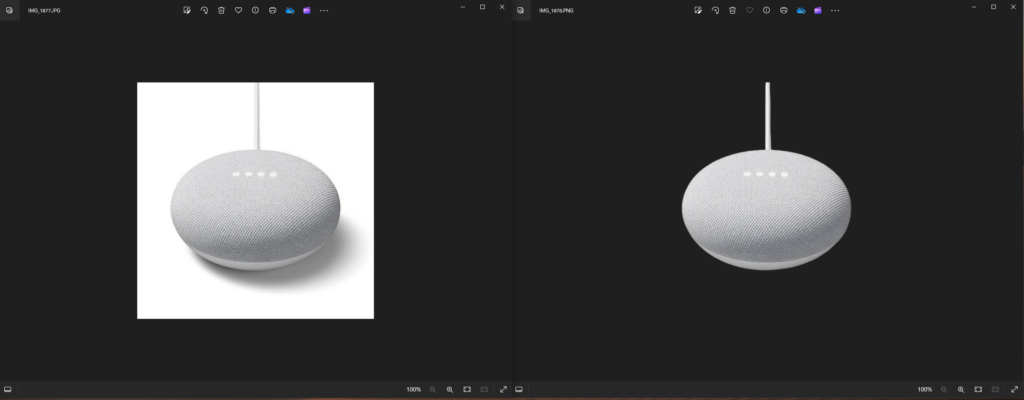
Task: Zoom in on the left window image
Action: (450, 389)
